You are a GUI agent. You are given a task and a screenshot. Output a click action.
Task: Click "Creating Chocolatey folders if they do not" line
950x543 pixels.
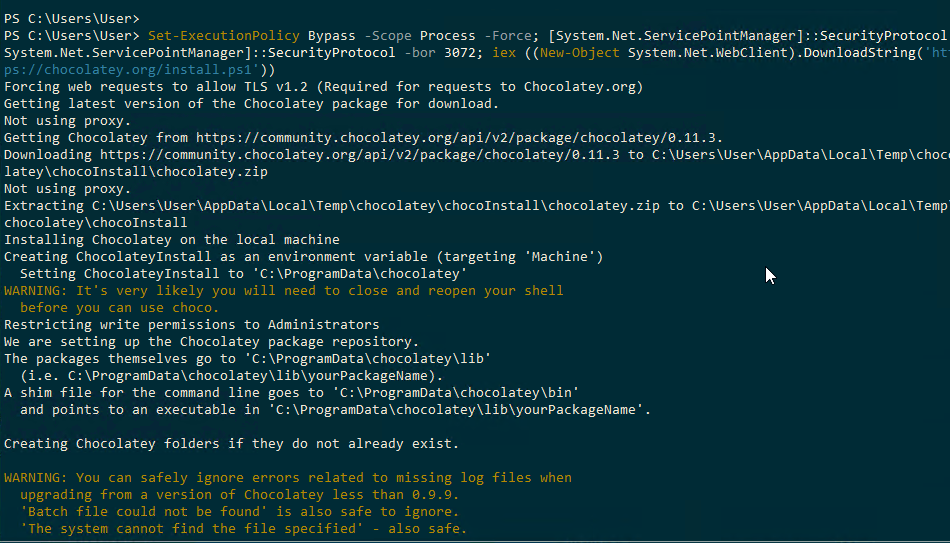231,443
